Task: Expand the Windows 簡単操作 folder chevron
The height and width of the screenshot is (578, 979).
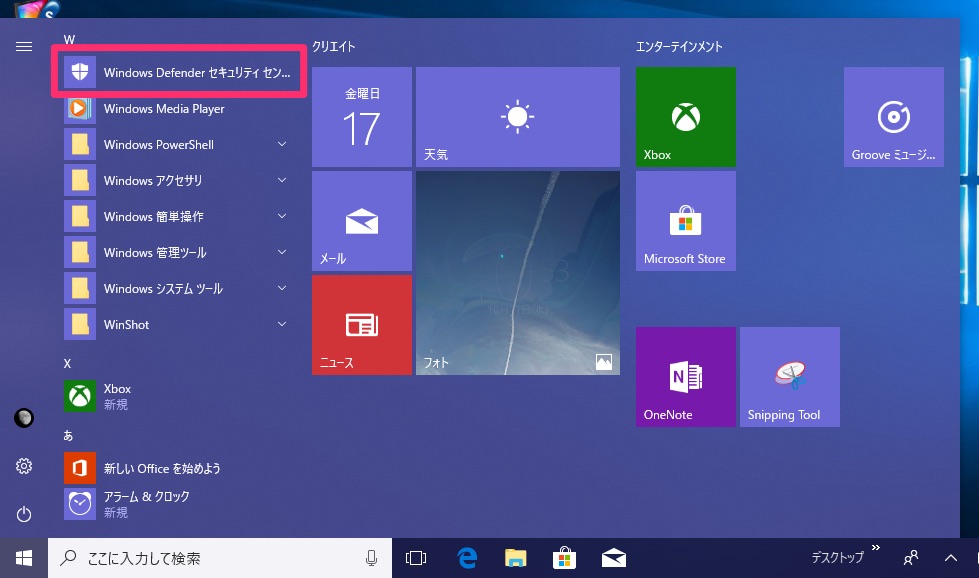Action: [282, 217]
